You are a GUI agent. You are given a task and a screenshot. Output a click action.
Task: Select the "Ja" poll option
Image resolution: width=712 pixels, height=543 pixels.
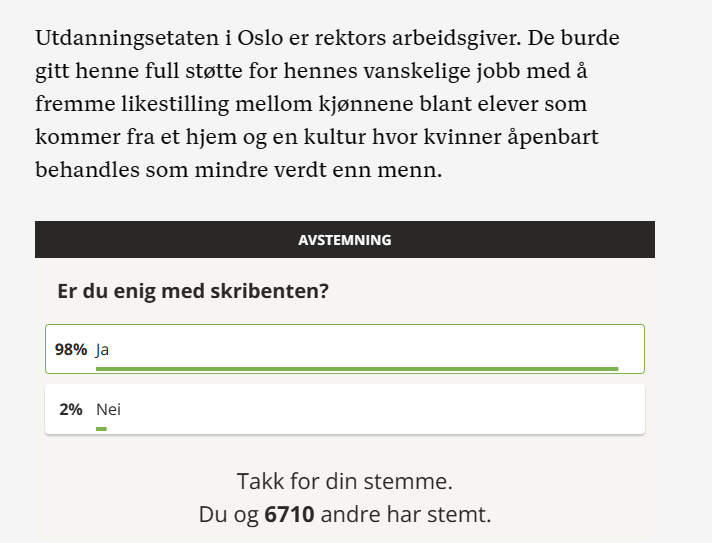tap(345, 349)
